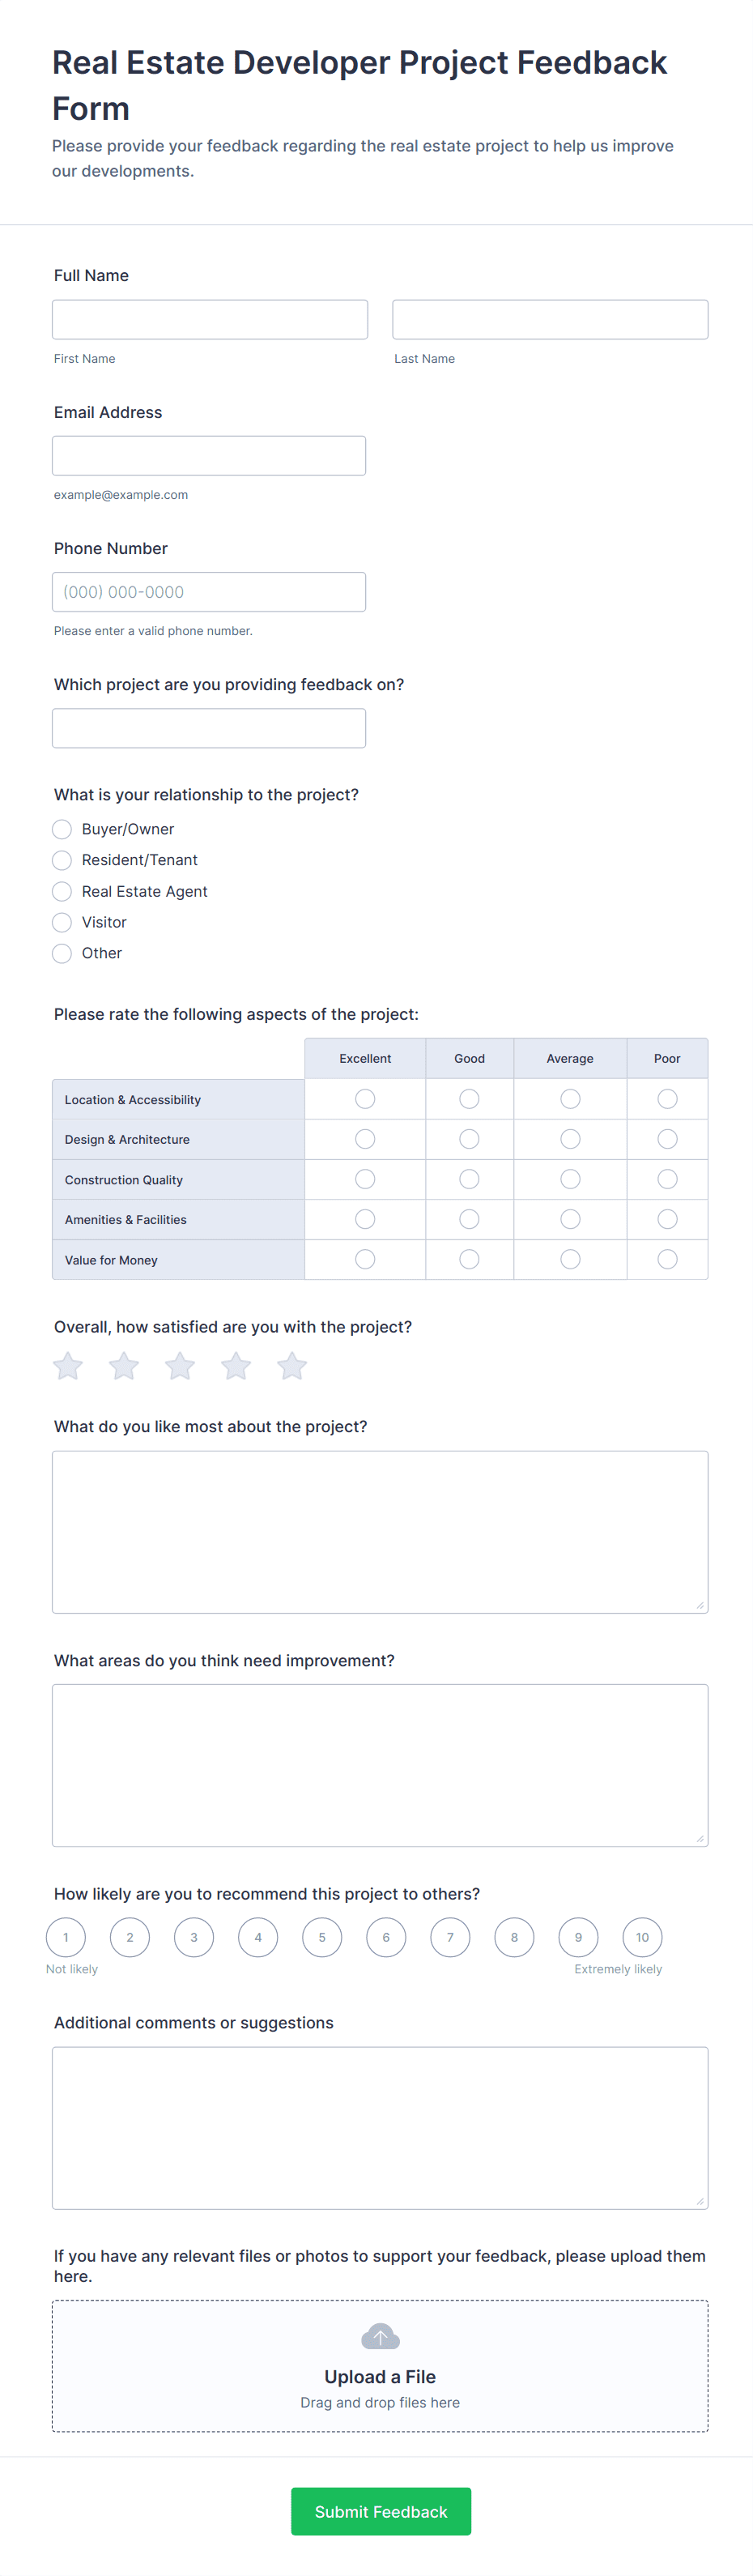Rate Location & Accessibility as Excellent
This screenshot has width=753, height=2576.
pos(365,1099)
